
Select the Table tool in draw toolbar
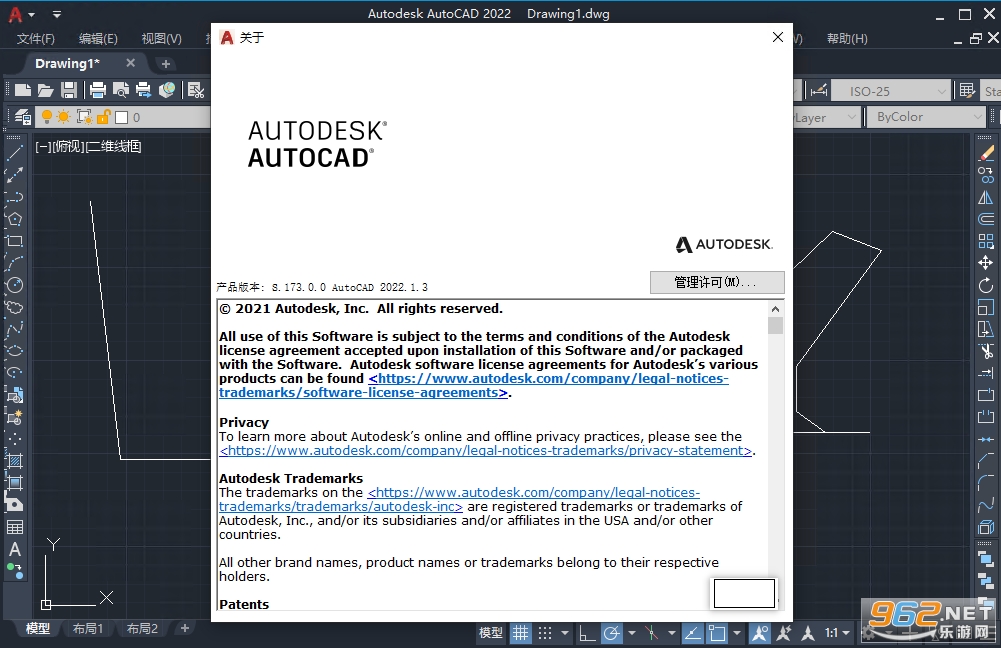point(14,527)
